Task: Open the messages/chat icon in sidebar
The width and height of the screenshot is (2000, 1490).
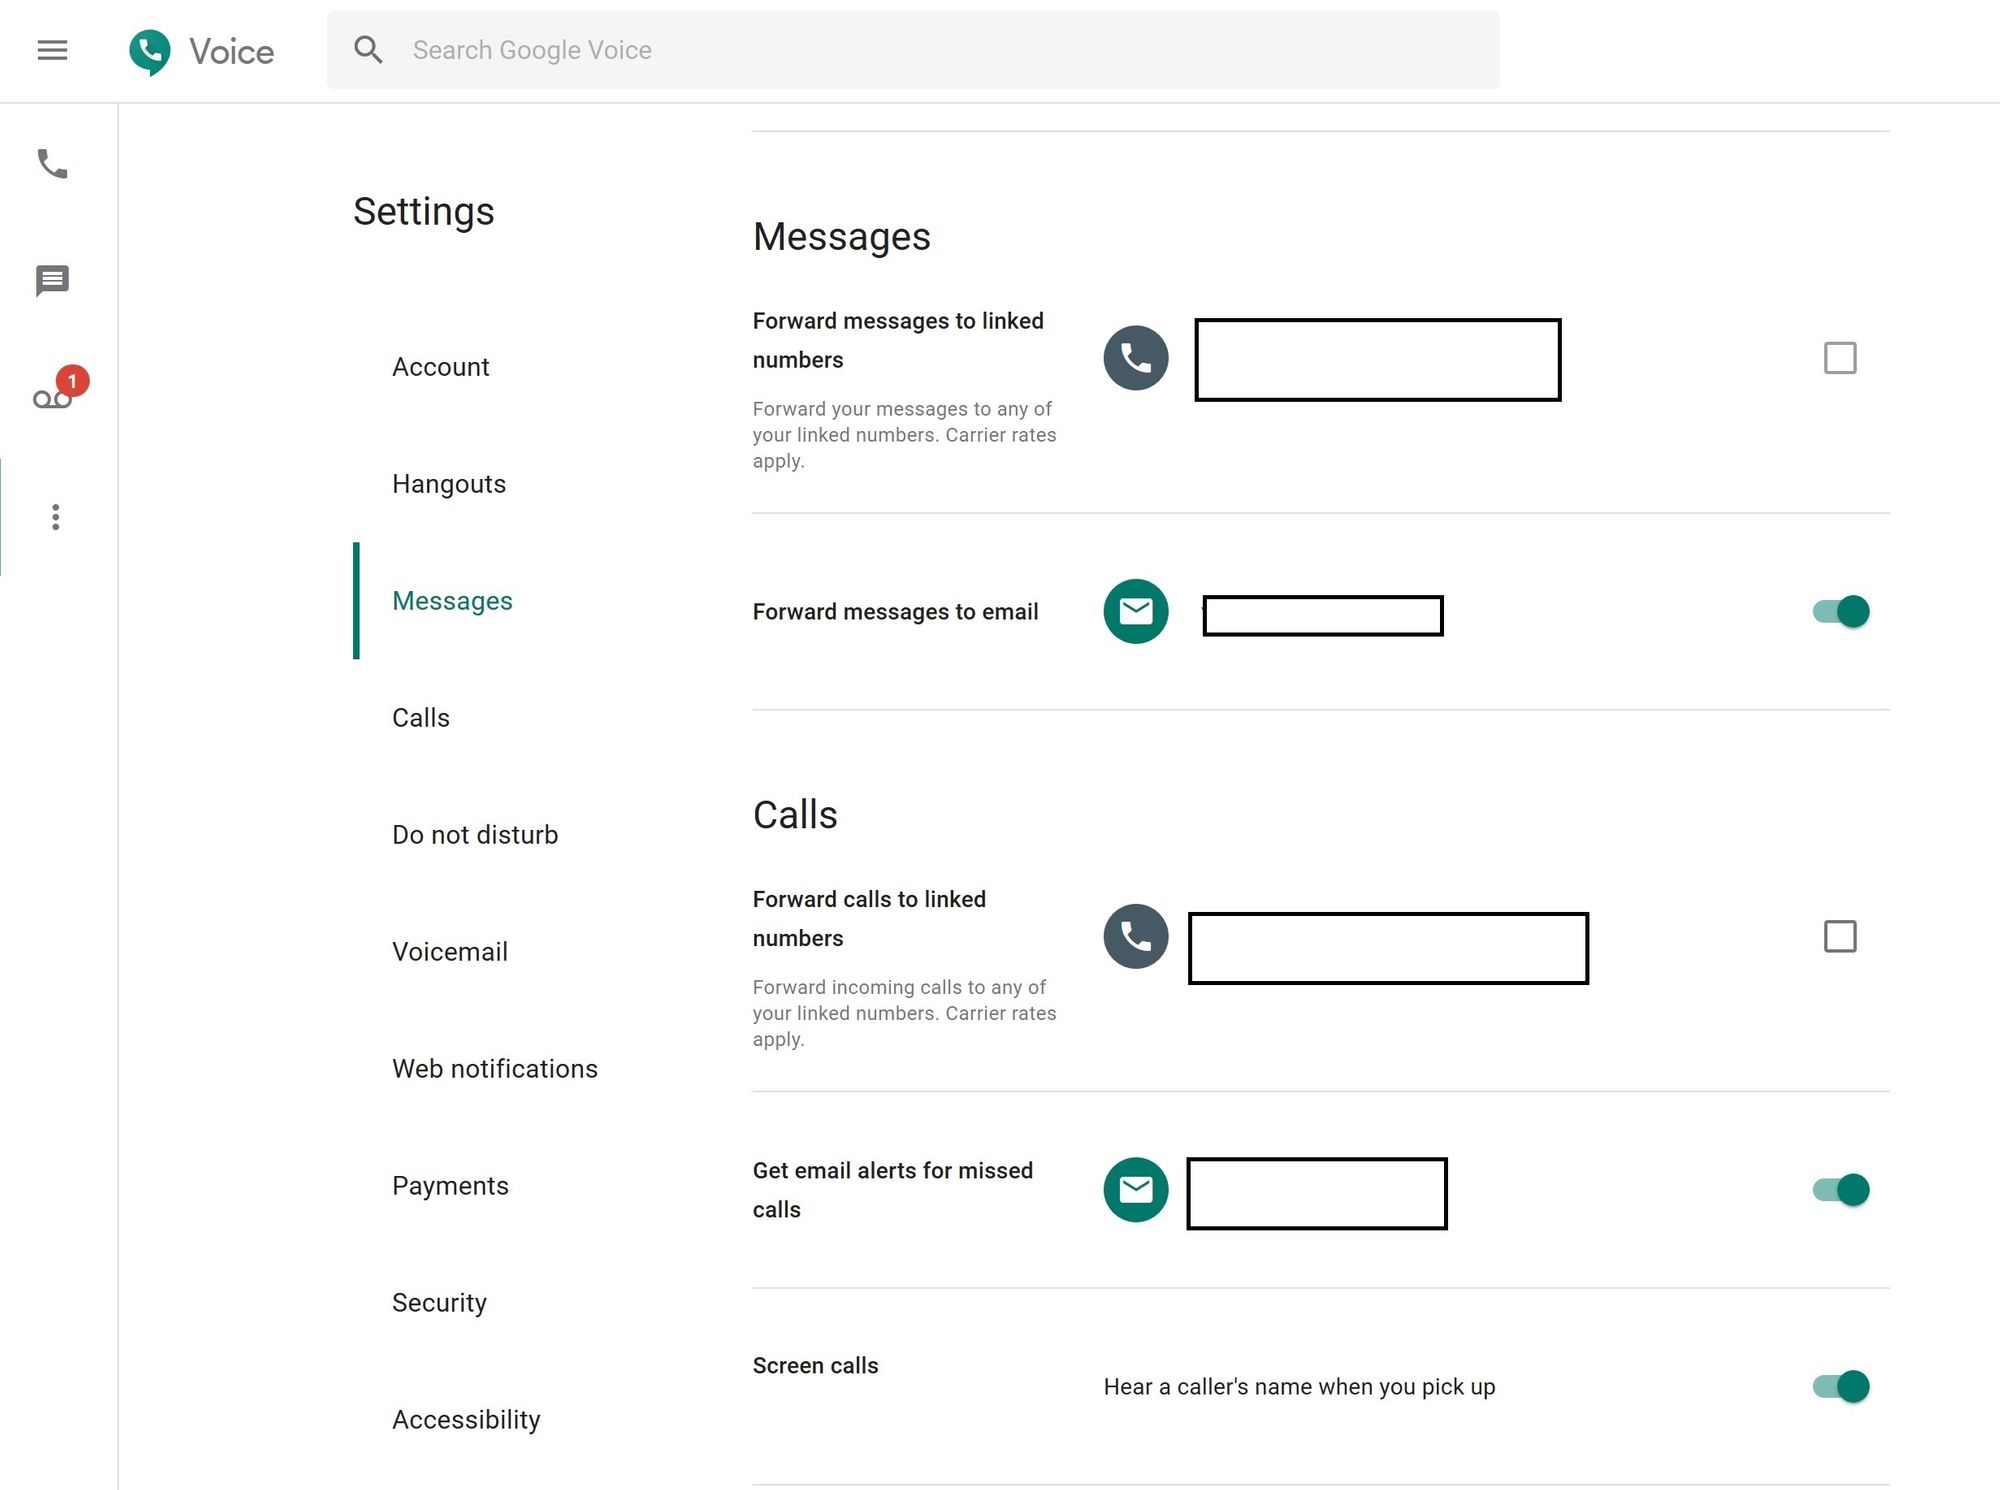Action: (52, 280)
